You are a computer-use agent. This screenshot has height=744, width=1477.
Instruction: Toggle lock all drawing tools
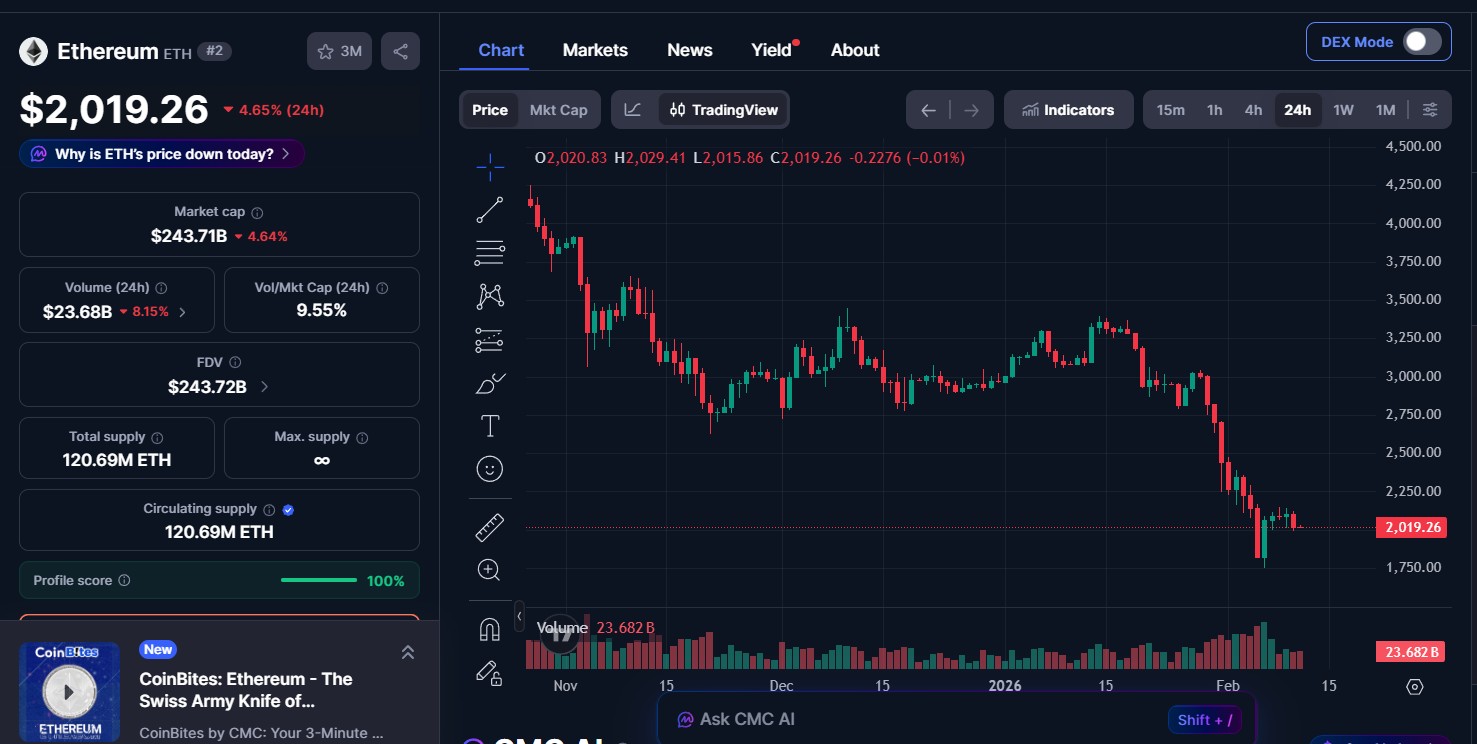tap(489, 672)
